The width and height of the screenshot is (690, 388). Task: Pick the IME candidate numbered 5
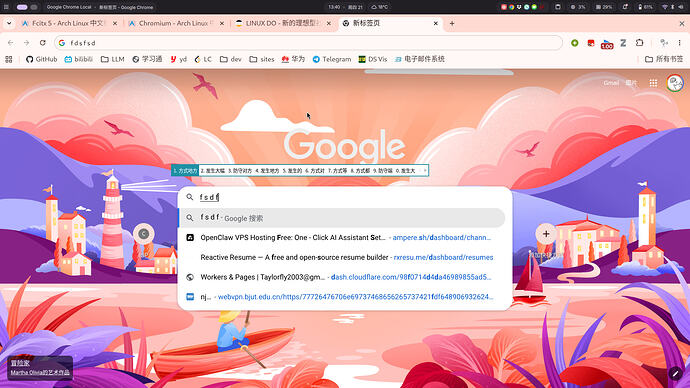[292, 171]
